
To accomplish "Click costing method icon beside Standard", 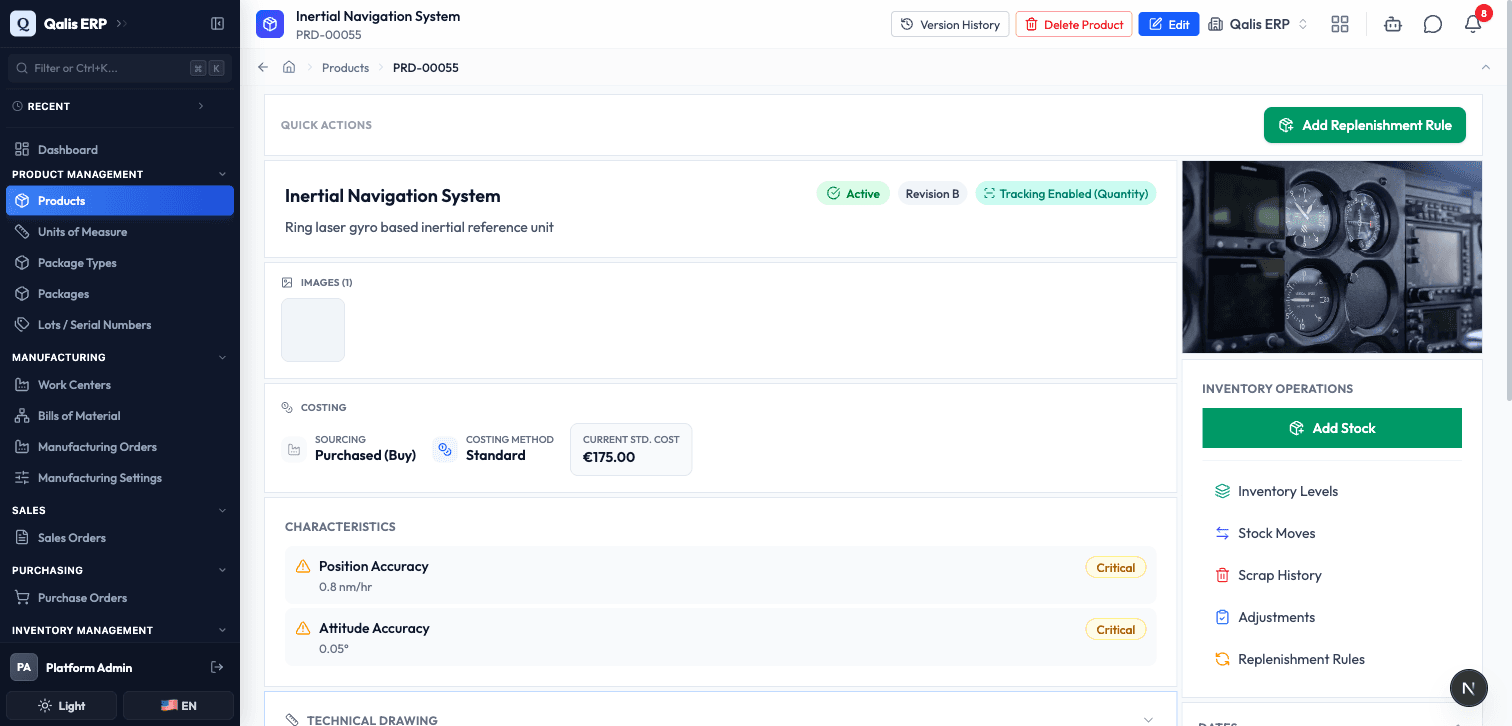I will coord(445,449).
